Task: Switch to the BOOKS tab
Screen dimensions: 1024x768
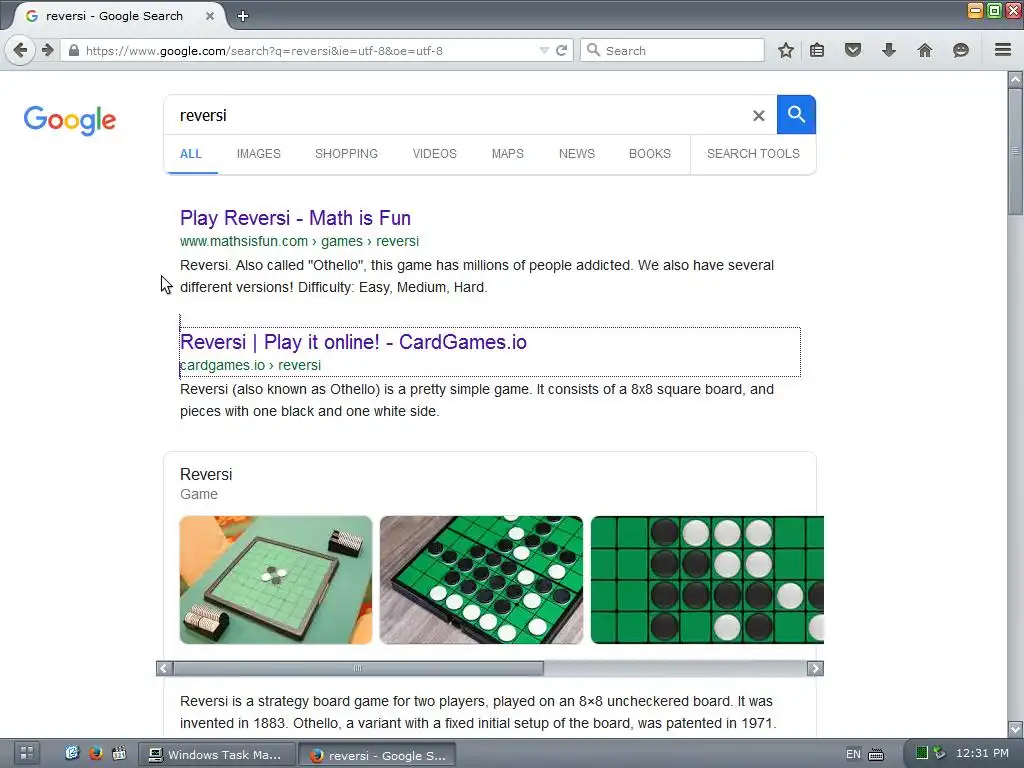Action: tap(650, 154)
